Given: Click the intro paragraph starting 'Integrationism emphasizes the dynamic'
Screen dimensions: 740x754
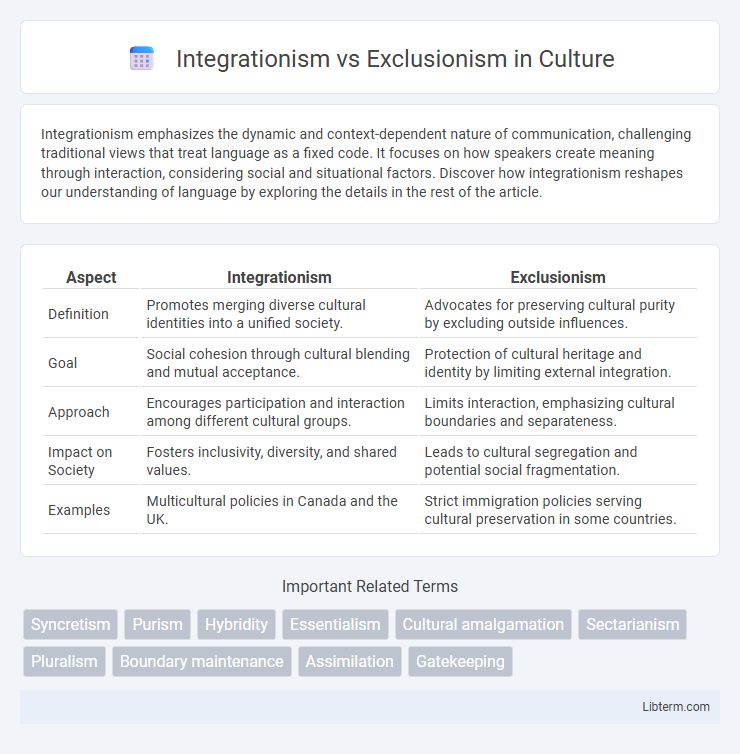Looking at the screenshot, I should 366,163.
